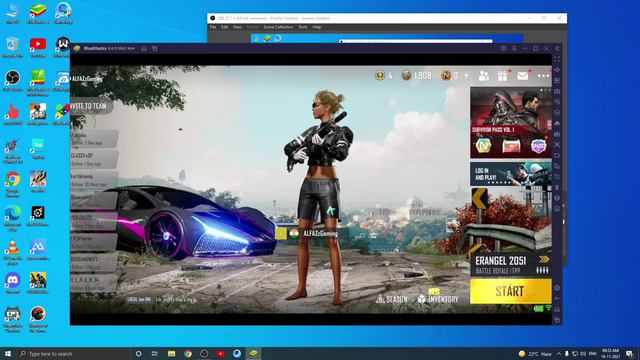Select the Erangel 2051 map mode selector
Viewport: 640px width, 360px height.
point(510,265)
